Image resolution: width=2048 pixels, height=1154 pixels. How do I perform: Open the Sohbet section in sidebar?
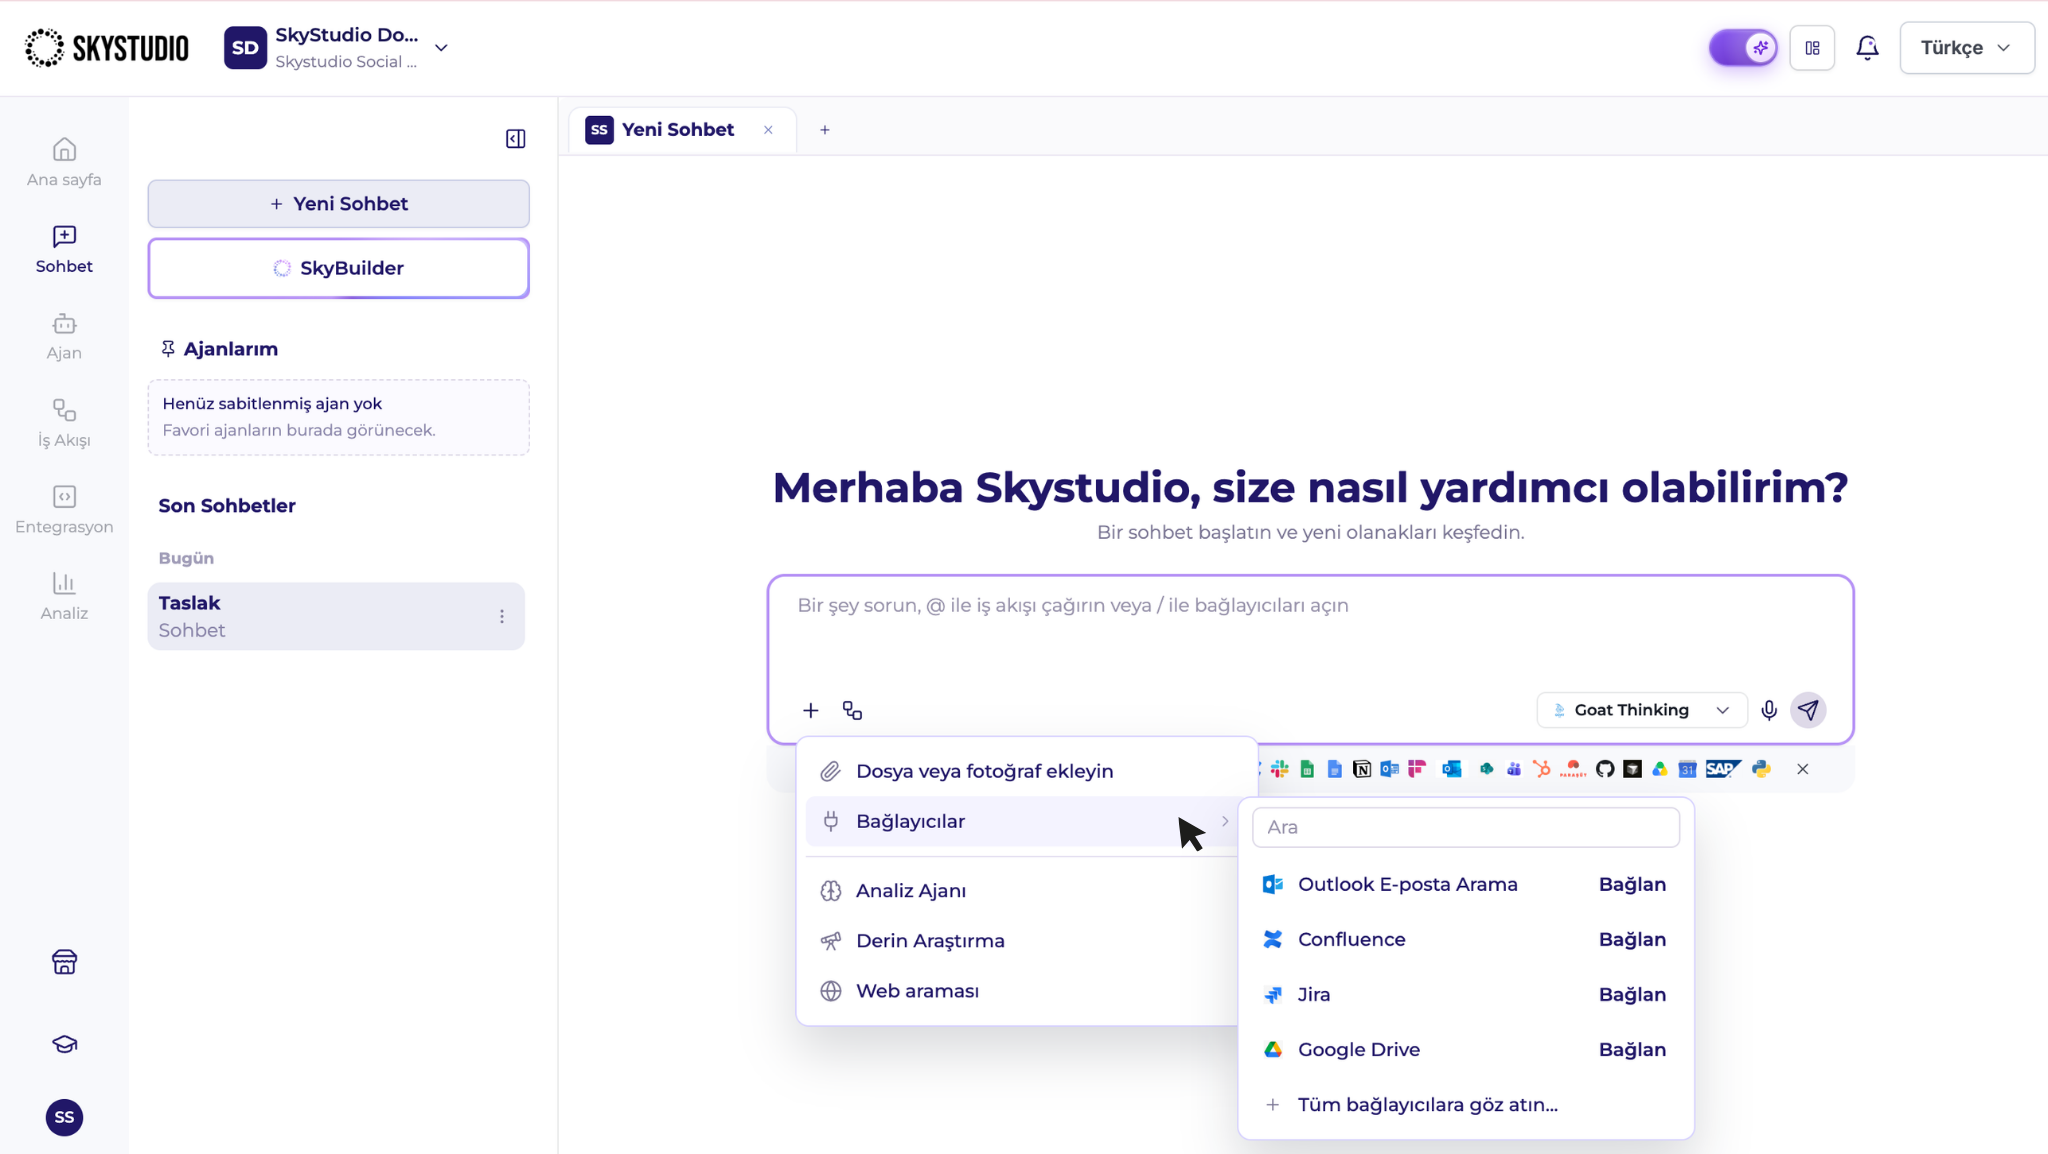pos(64,249)
